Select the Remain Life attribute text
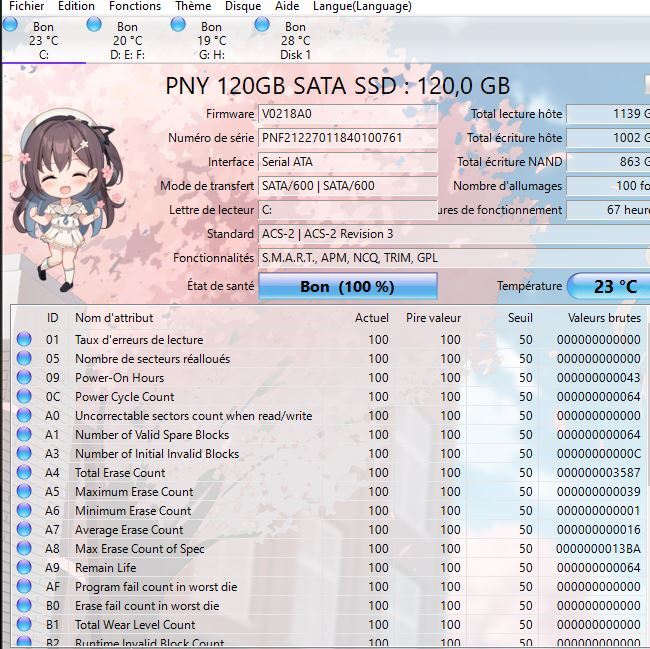Viewport: 650px width, 649px height. click(x=105, y=568)
